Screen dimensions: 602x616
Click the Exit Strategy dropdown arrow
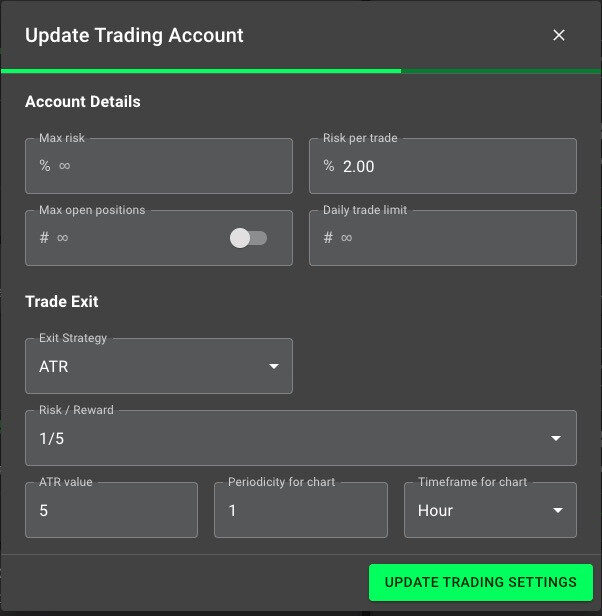pyautogui.click(x=274, y=366)
